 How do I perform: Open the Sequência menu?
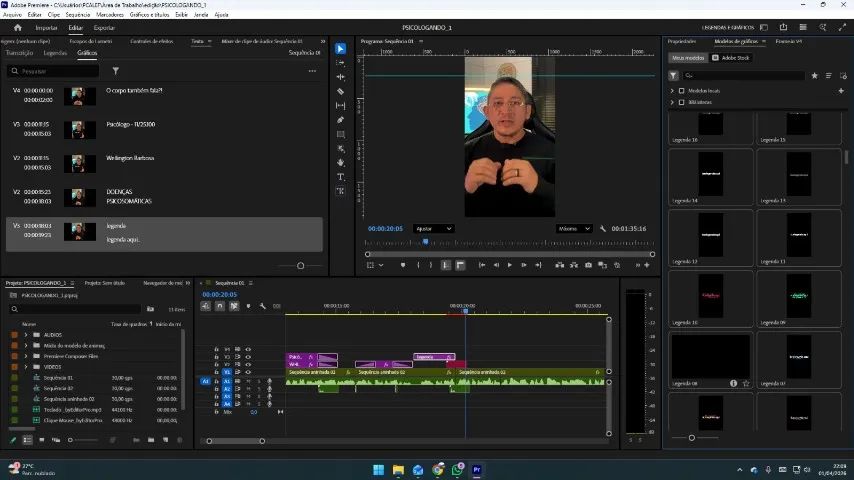77,15
